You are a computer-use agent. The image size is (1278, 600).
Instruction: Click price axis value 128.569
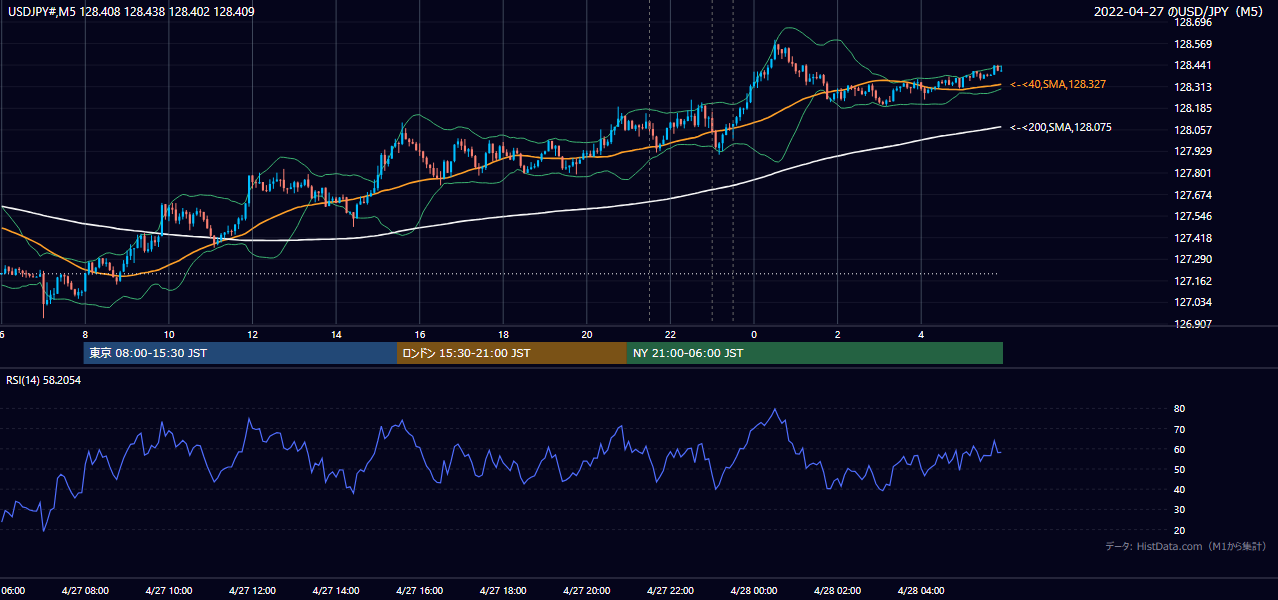1192,44
